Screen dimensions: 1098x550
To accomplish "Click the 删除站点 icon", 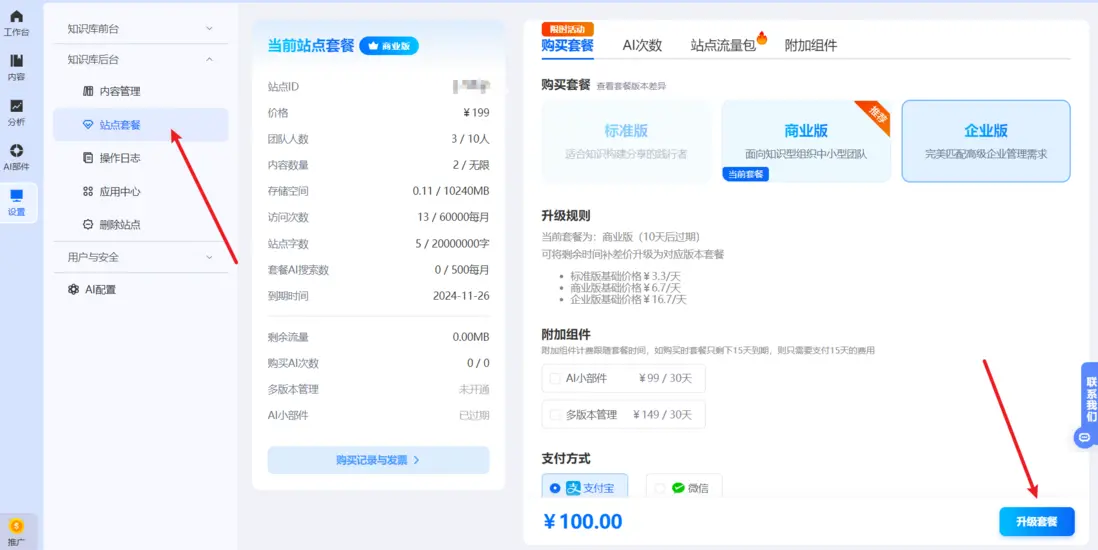I will (88, 225).
